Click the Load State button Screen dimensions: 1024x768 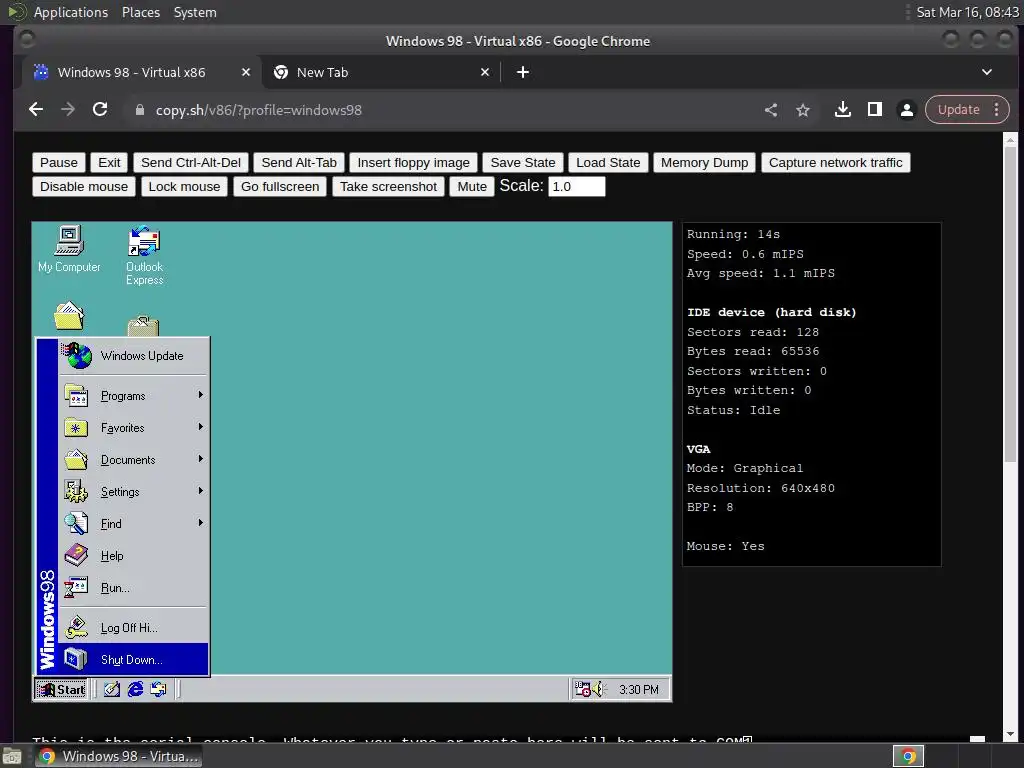point(608,163)
